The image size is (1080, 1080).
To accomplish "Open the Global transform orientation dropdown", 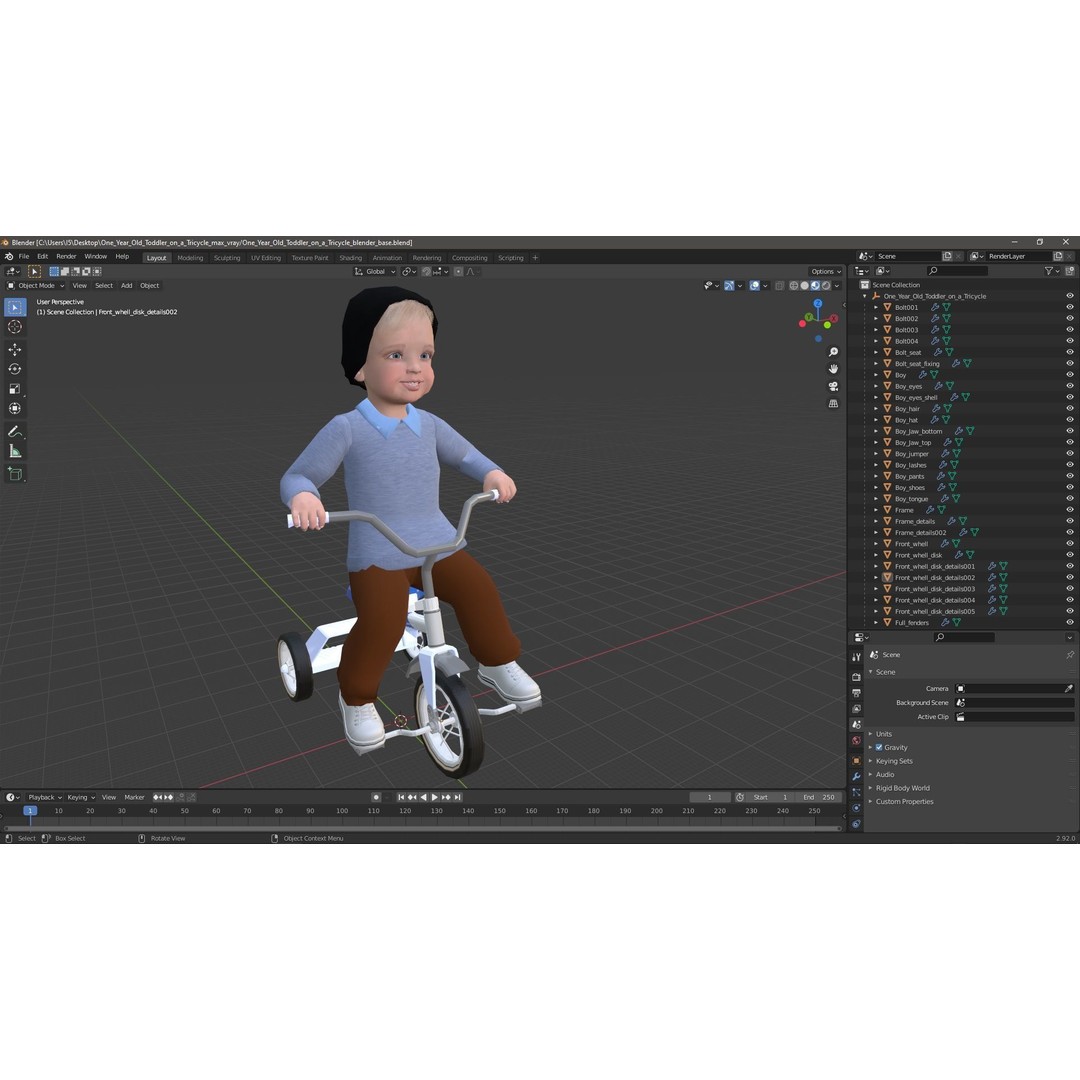I will [375, 271].
